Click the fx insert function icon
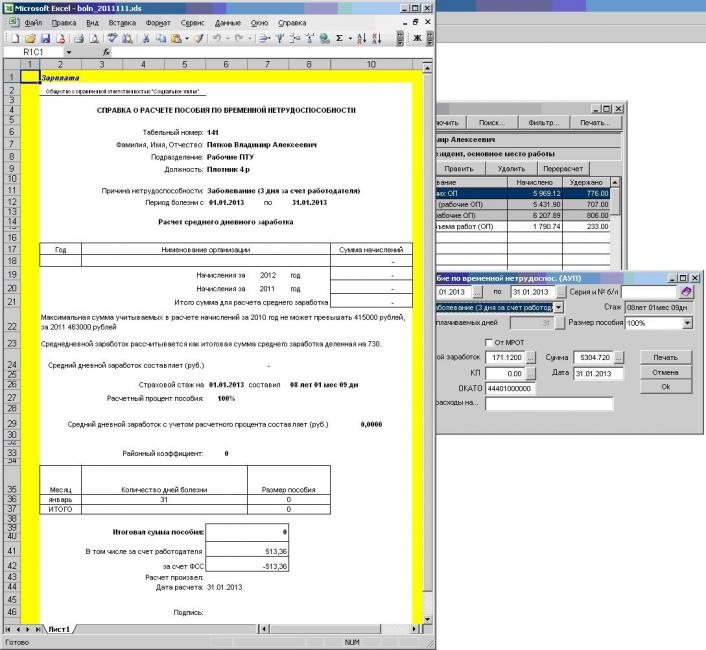Screen dimensions: 706x650 click(106, 51)
